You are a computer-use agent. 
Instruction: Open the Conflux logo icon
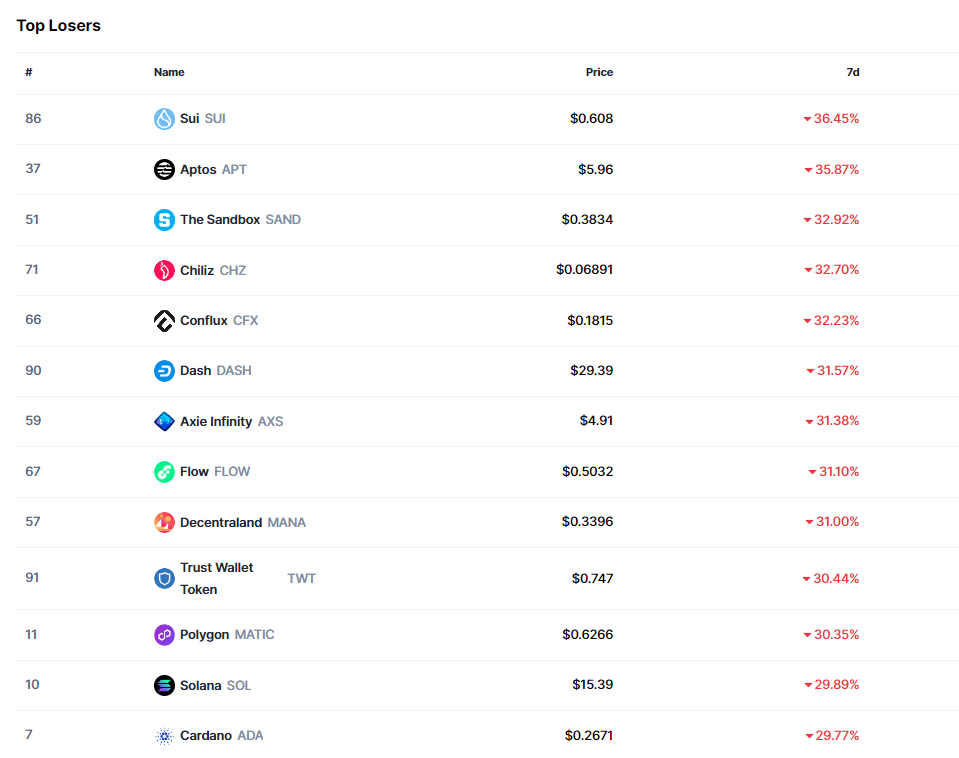click(164, 321)
